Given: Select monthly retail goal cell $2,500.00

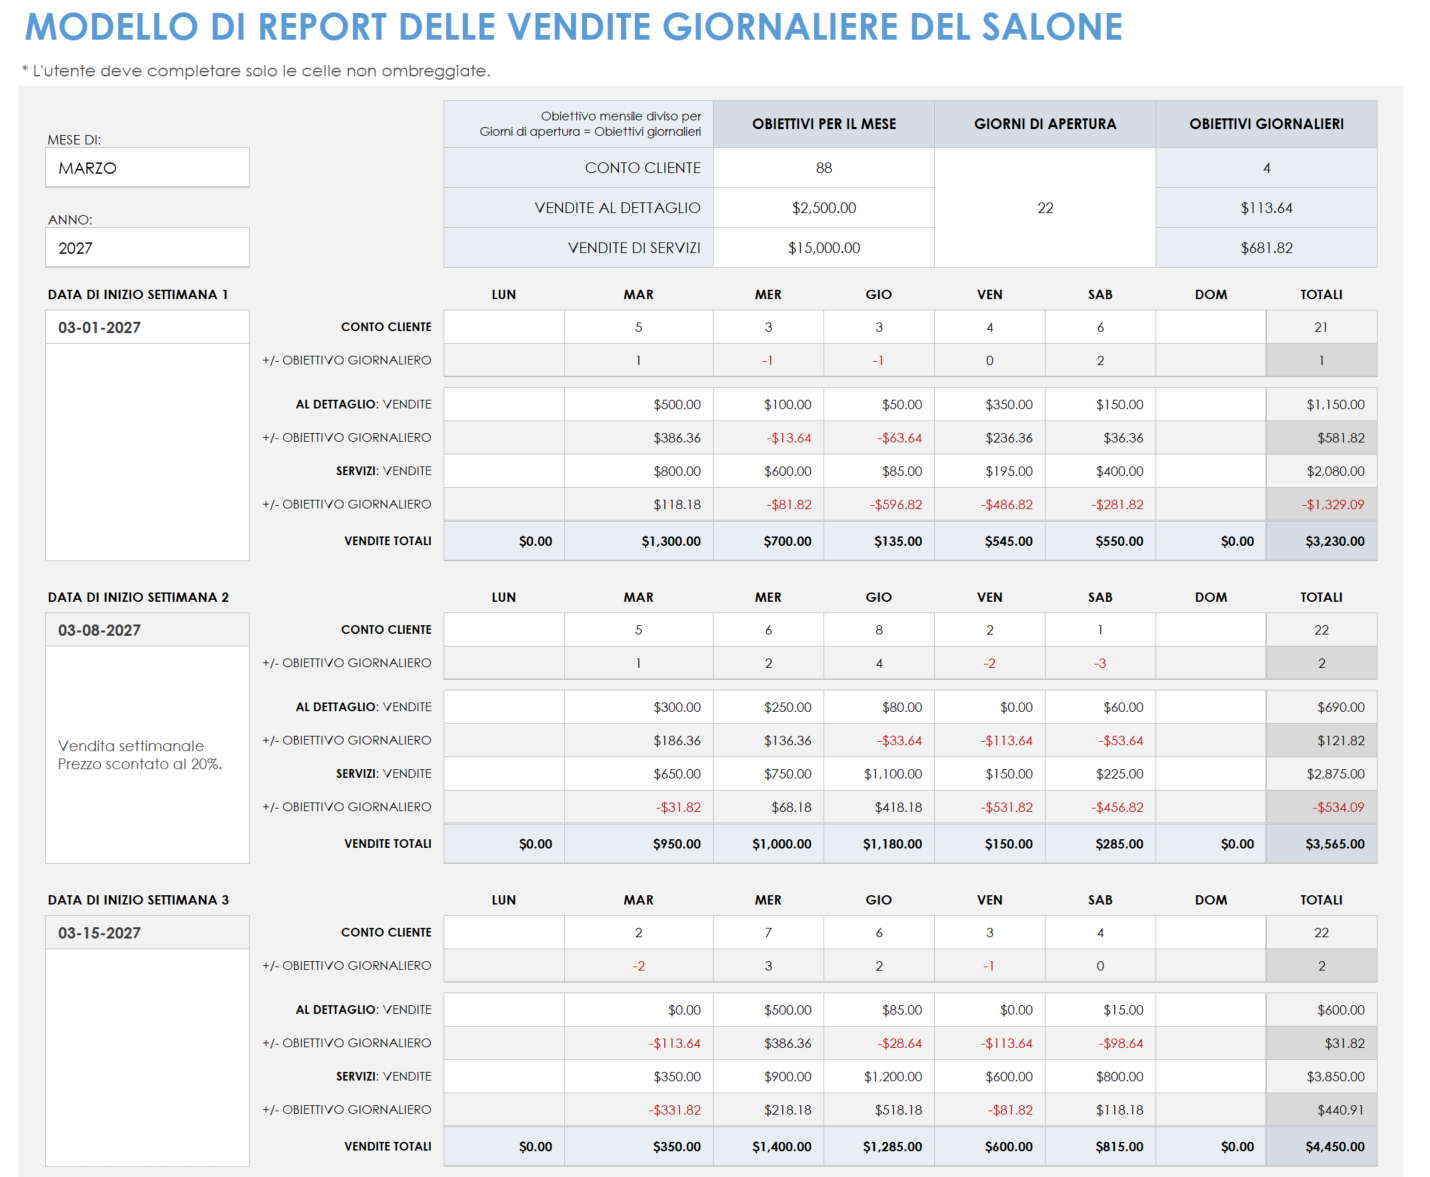Looking at the screenshot, I should (x=824, y=208).
